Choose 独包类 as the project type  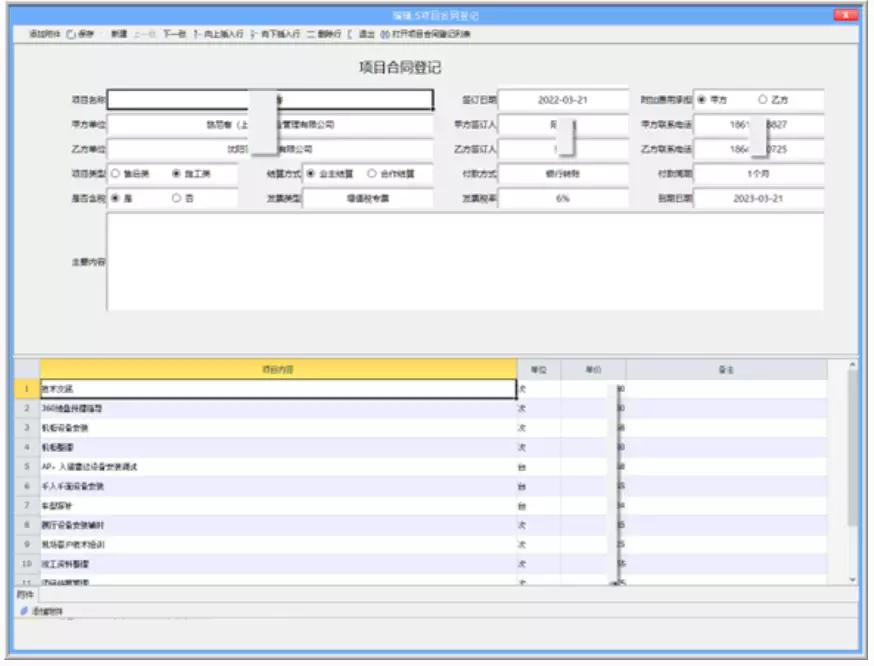point(116,173)
